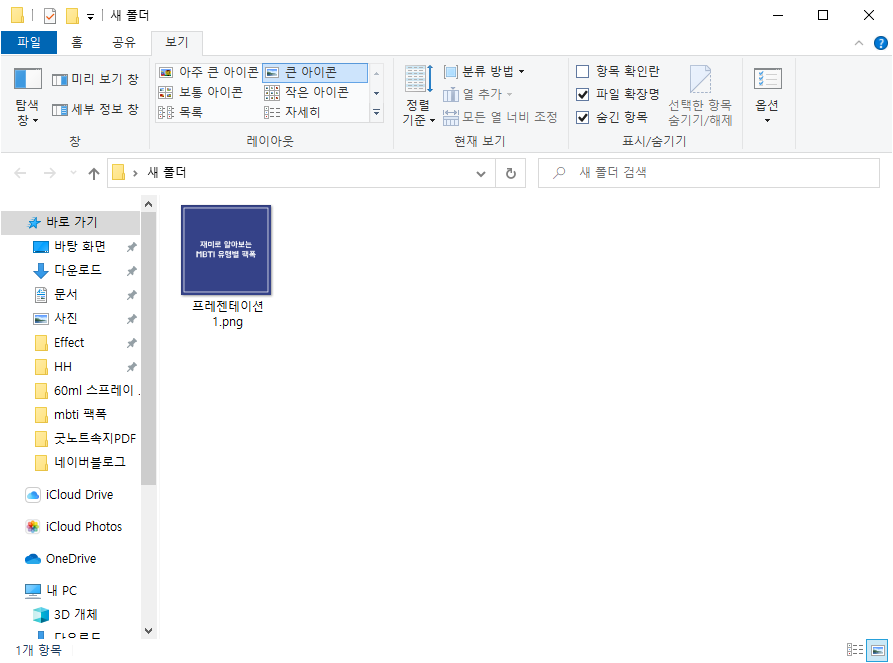Click the layout gallery down arrow
Screen dimensions: 893x663
[376, 93]
